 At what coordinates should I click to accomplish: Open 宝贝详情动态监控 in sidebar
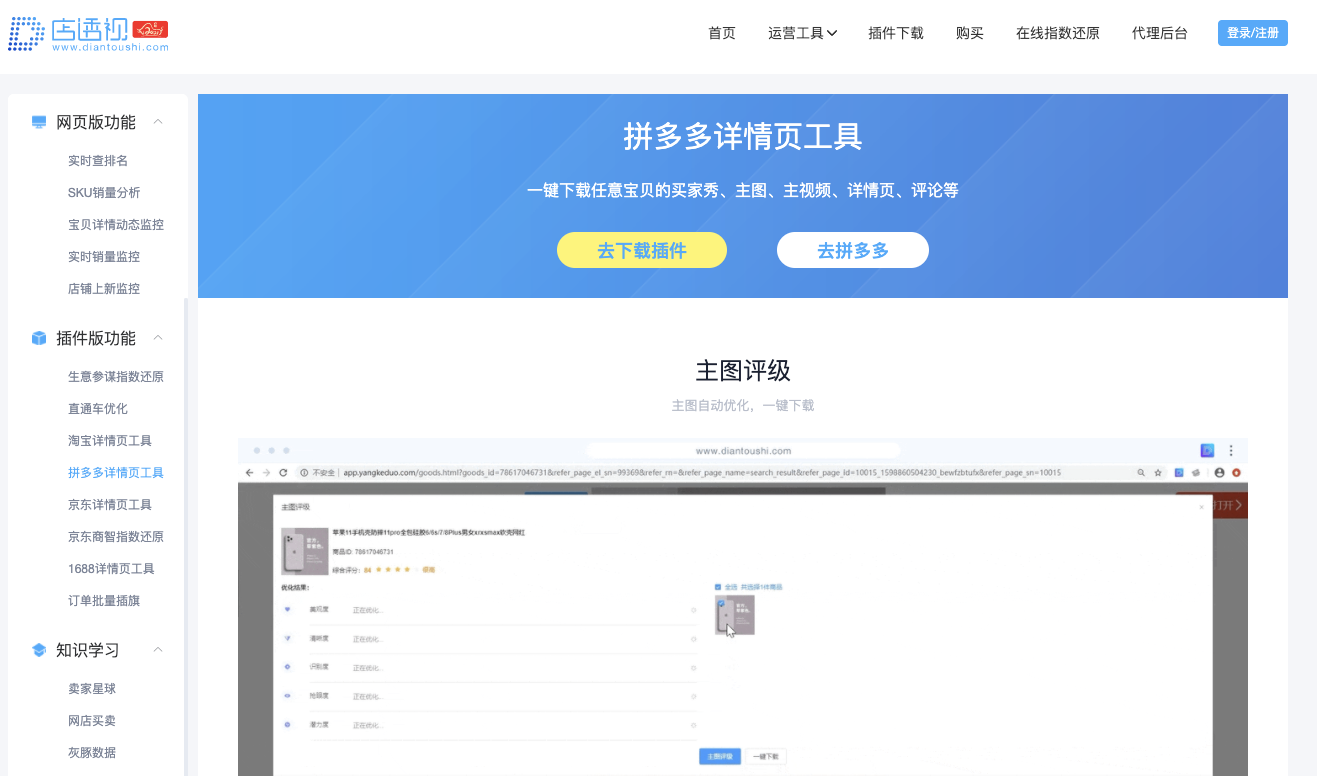pyautogui.click(x=116, y=225)
